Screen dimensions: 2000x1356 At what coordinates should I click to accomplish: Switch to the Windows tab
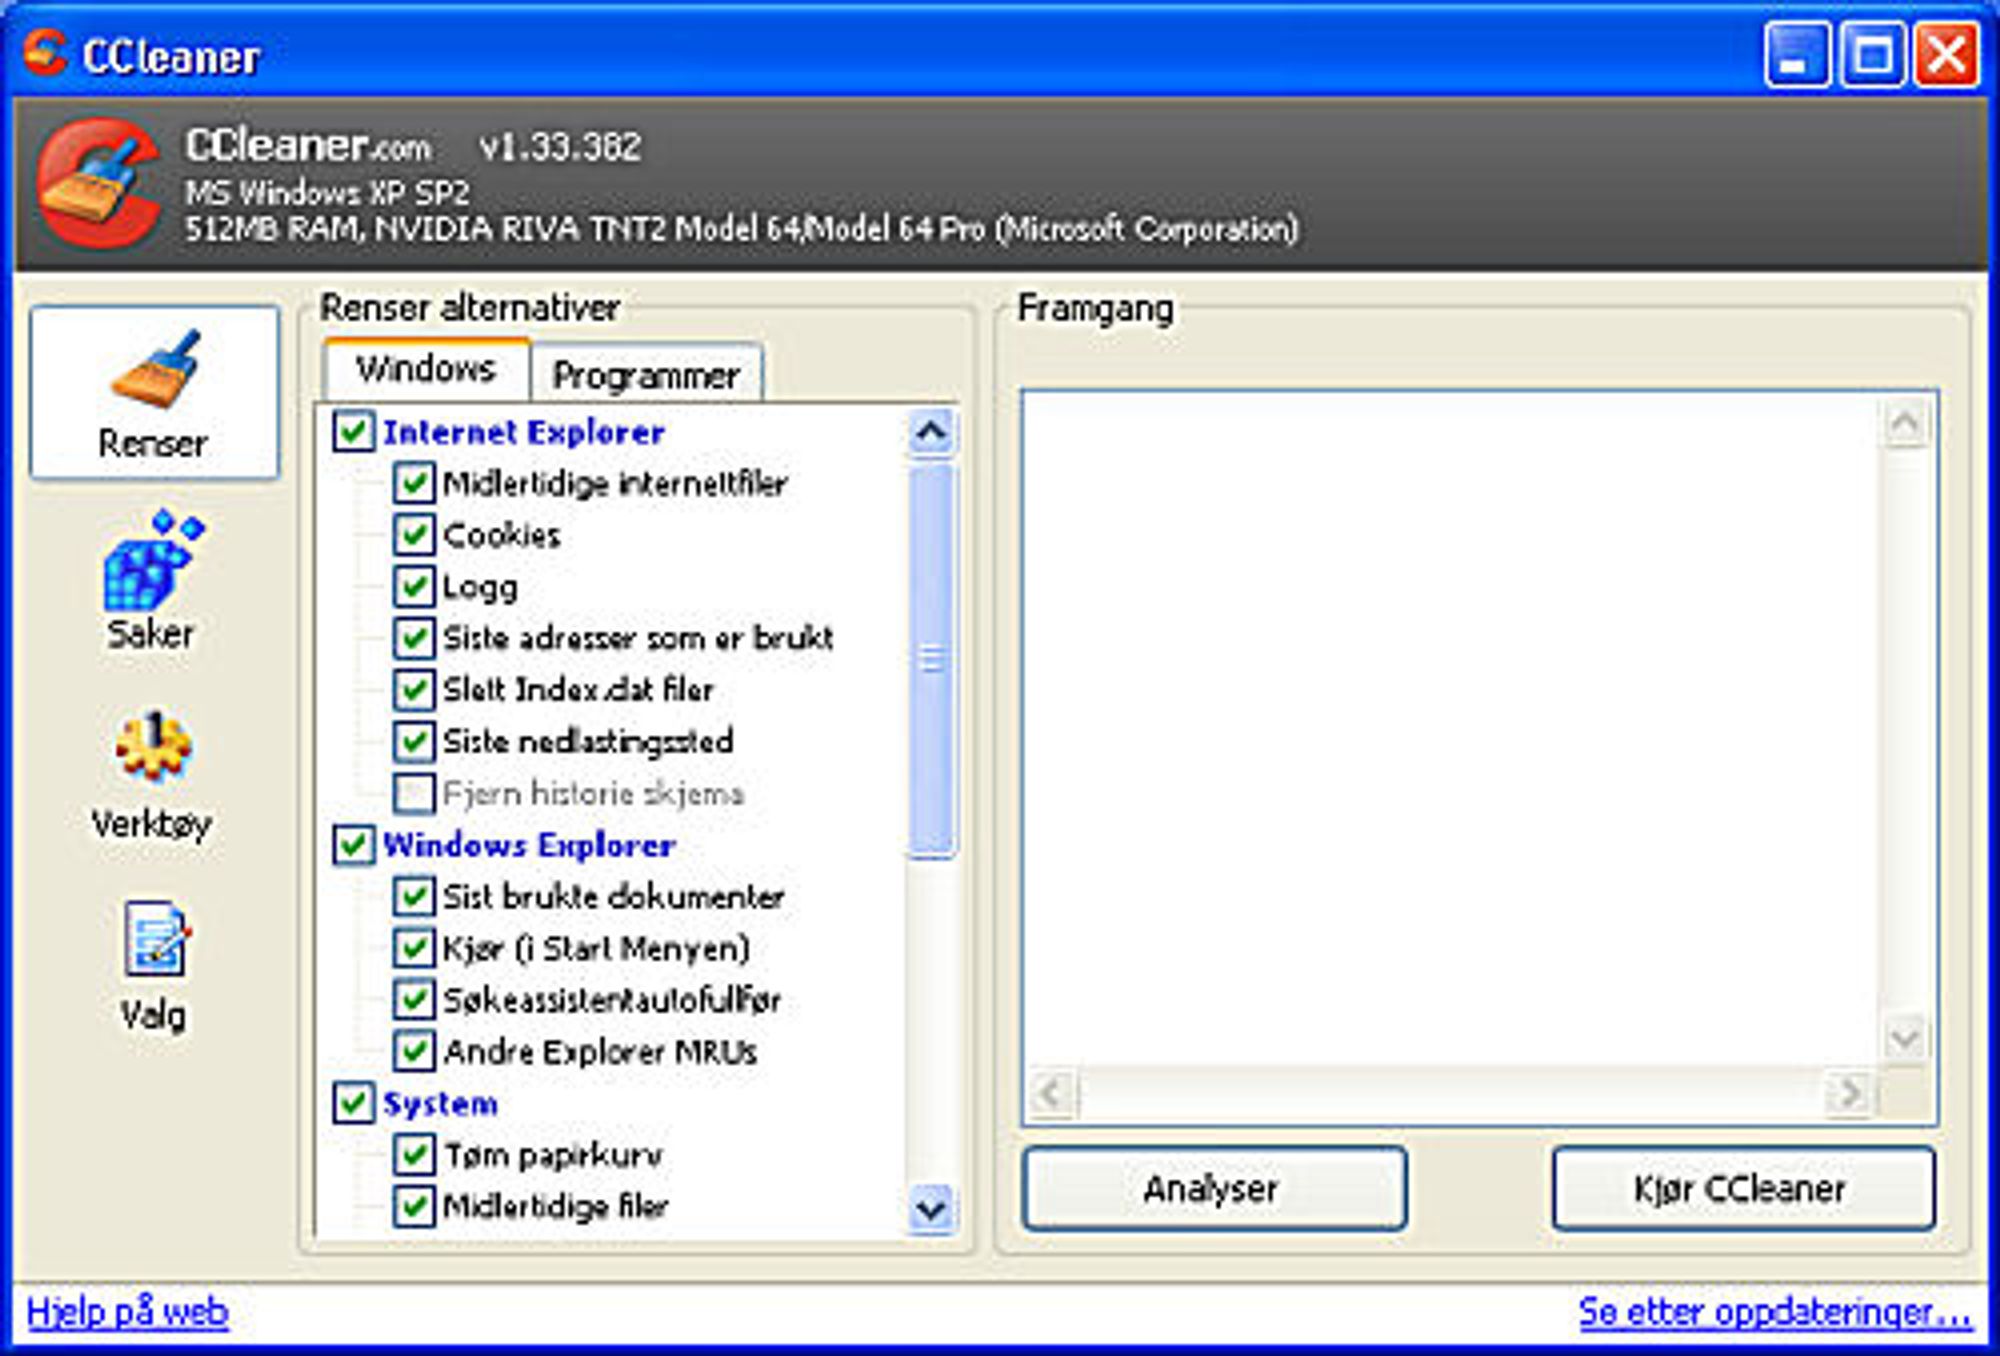pyautogui.click(x=426, y=370)
